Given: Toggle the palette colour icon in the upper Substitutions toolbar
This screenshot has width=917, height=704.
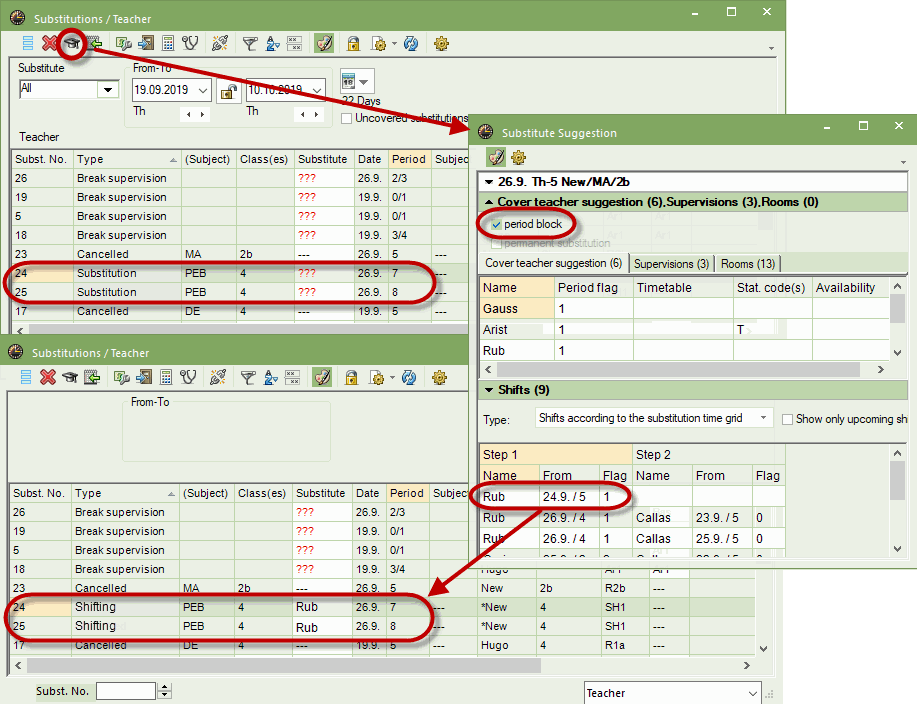Looking at the screenshot, I should coord(324,44).
